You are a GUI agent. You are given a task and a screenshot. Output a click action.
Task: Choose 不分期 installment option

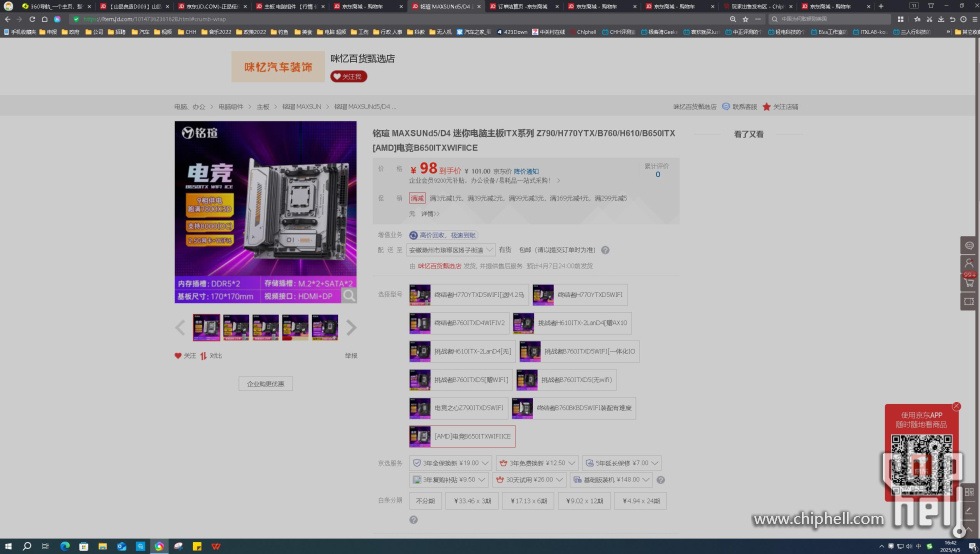coord(426,501)
